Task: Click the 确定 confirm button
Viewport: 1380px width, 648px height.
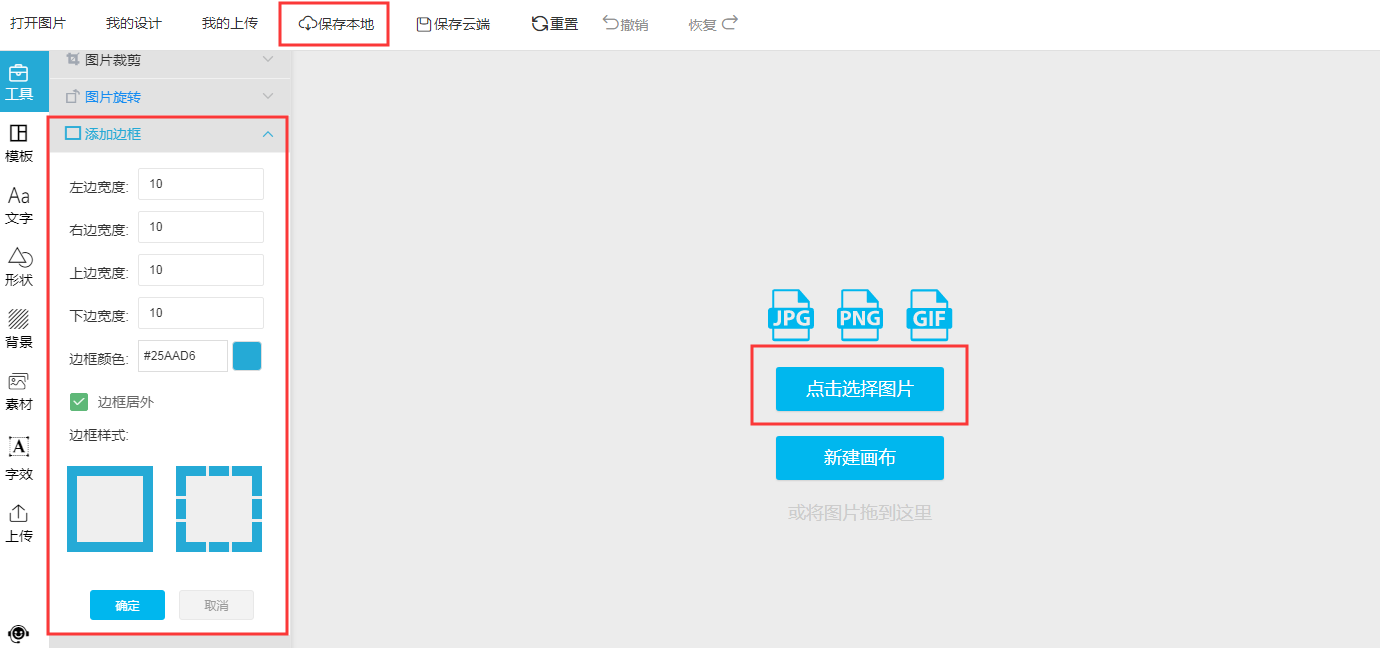Action: coord(127,605)
